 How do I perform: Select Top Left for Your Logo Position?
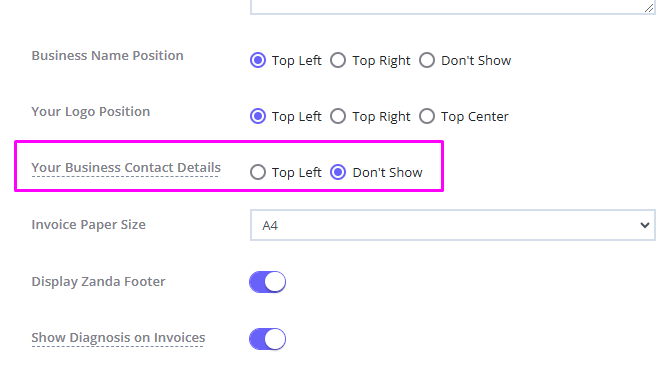pos(258,116)
